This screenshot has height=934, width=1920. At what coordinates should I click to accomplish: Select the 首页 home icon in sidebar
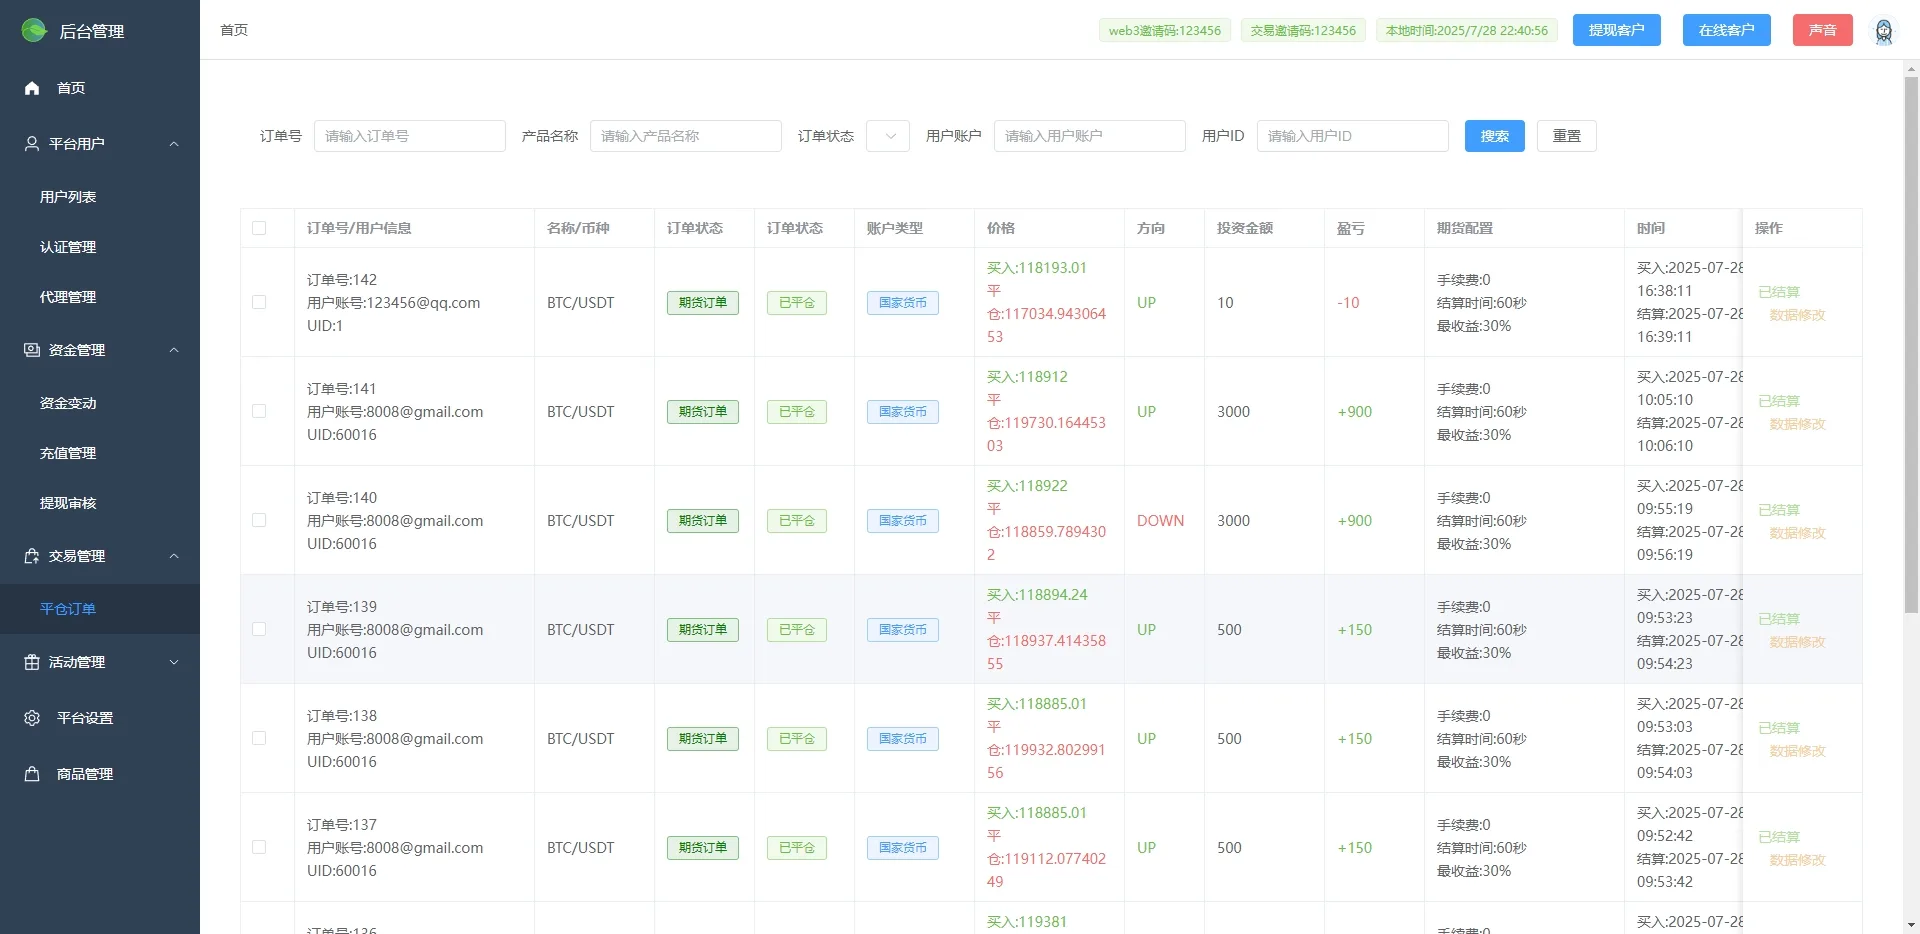[31, 88]
